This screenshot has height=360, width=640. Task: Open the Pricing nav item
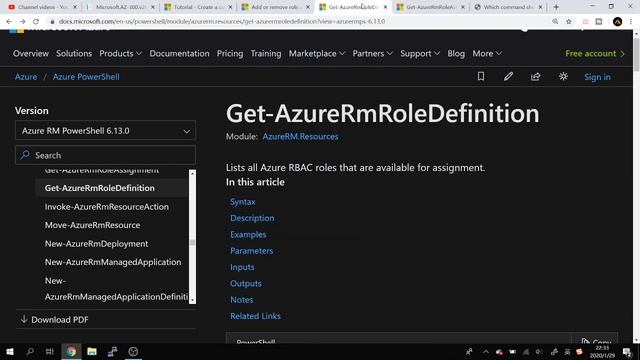[230, 53]
